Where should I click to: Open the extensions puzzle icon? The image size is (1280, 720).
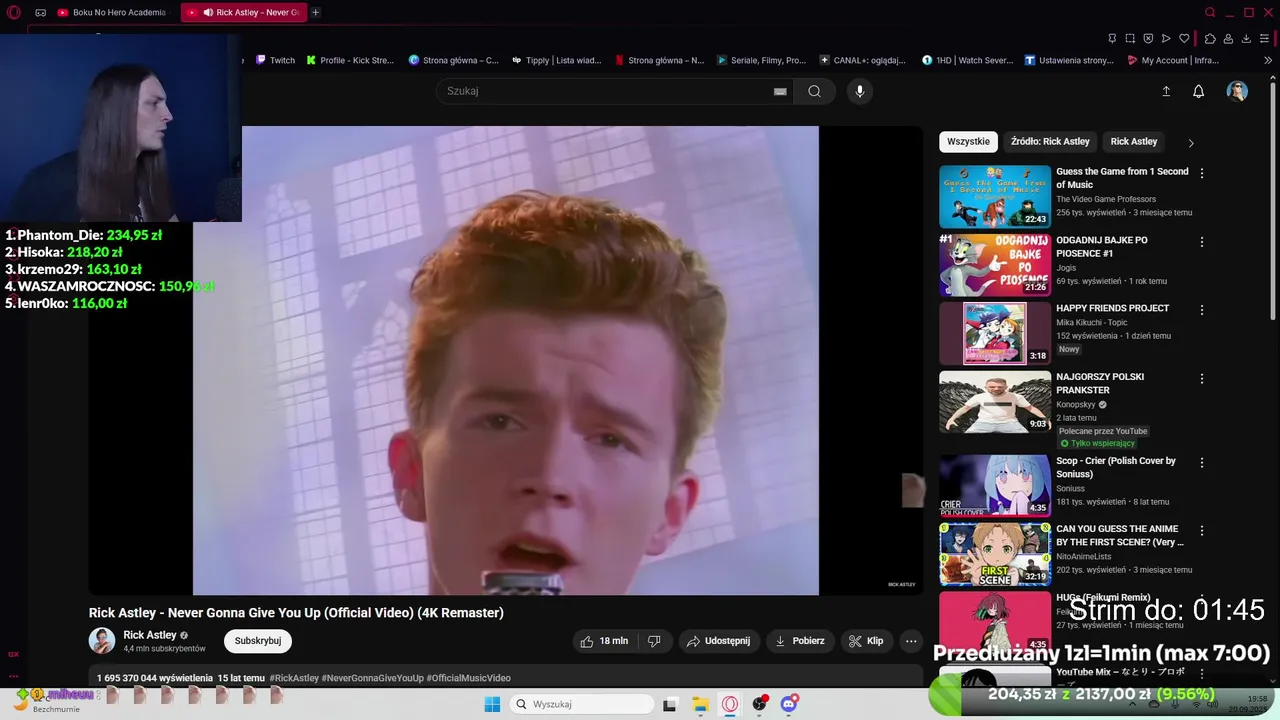click(x=1210, y=39)
